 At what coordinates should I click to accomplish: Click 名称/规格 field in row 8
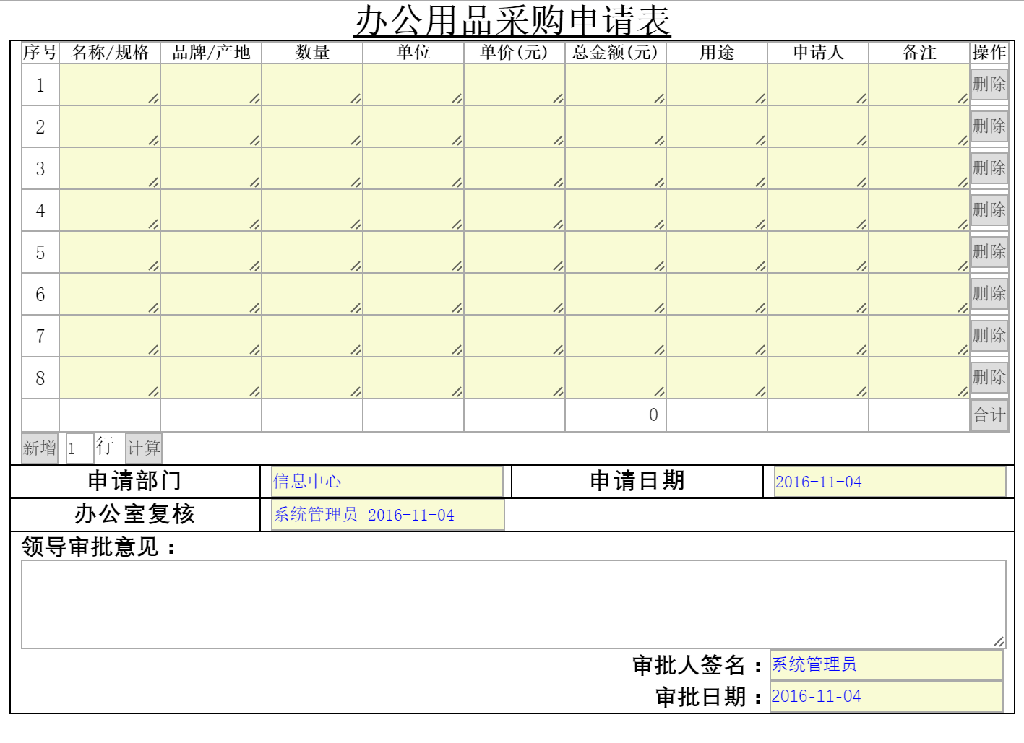(110, 377)
